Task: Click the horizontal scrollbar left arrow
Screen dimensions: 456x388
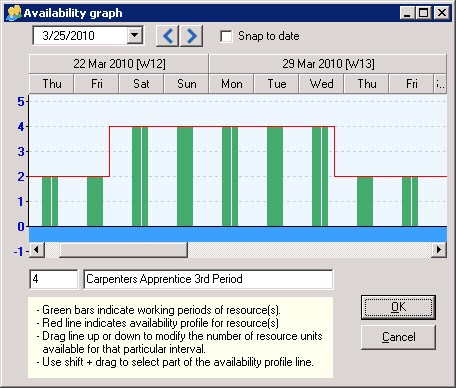Action: 37,250
